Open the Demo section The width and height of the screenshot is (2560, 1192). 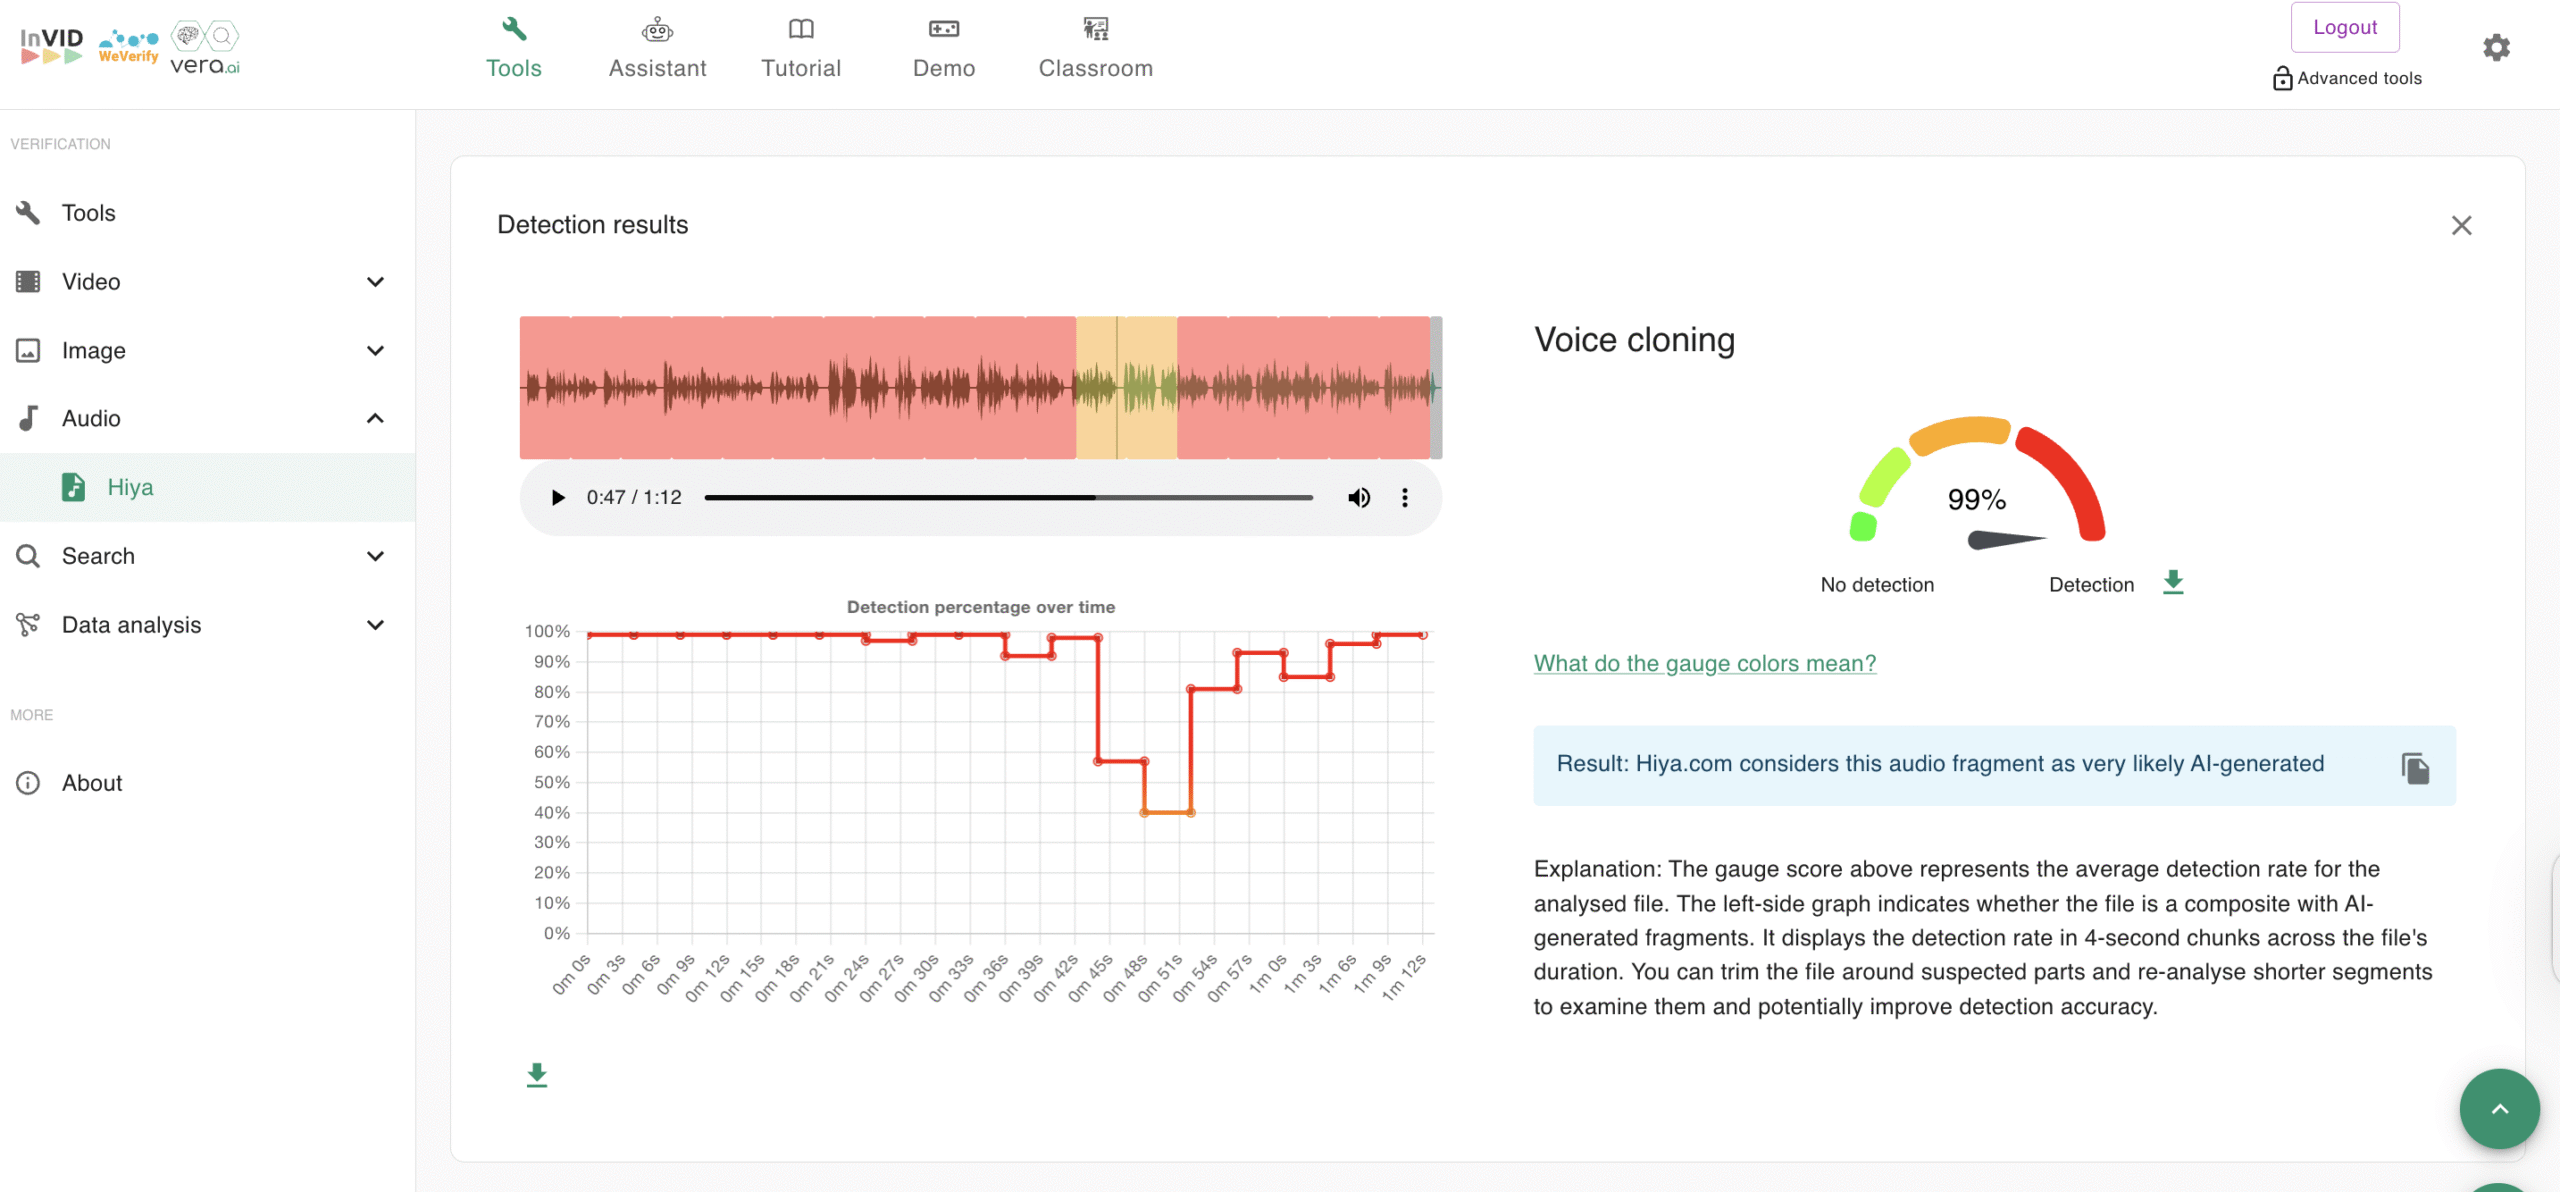pyautogui.click(x=943, y=47)
